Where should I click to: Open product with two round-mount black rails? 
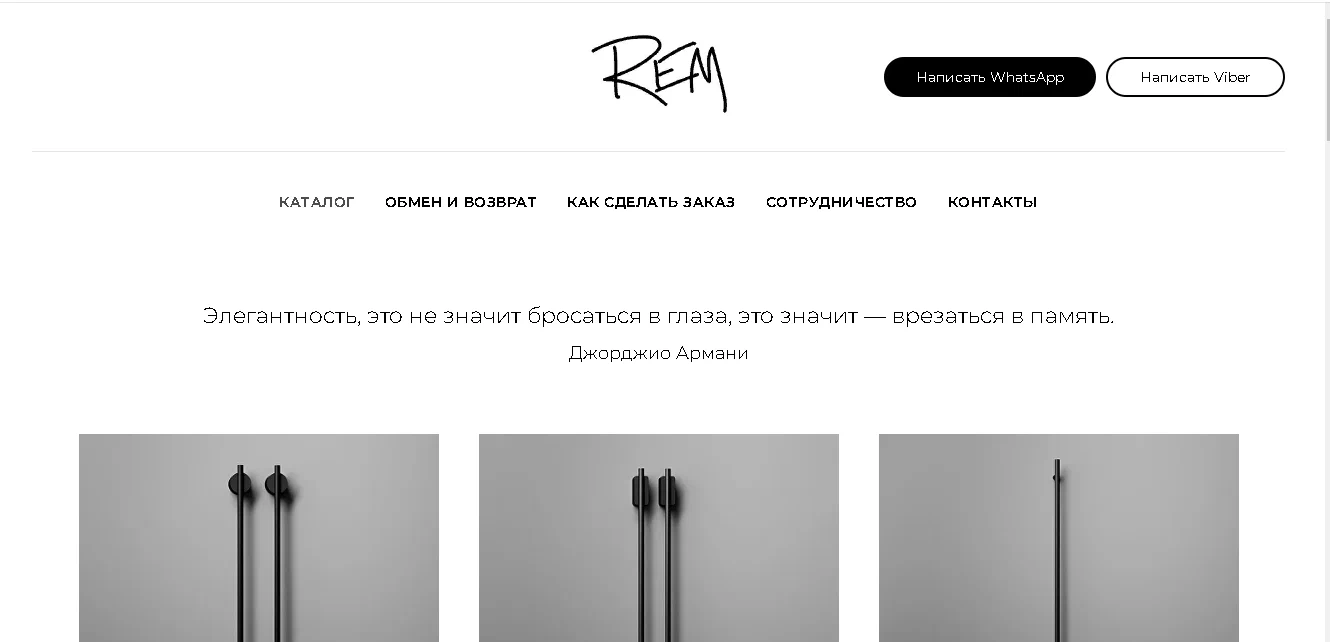pyautogui.click(x=259, y=538)
